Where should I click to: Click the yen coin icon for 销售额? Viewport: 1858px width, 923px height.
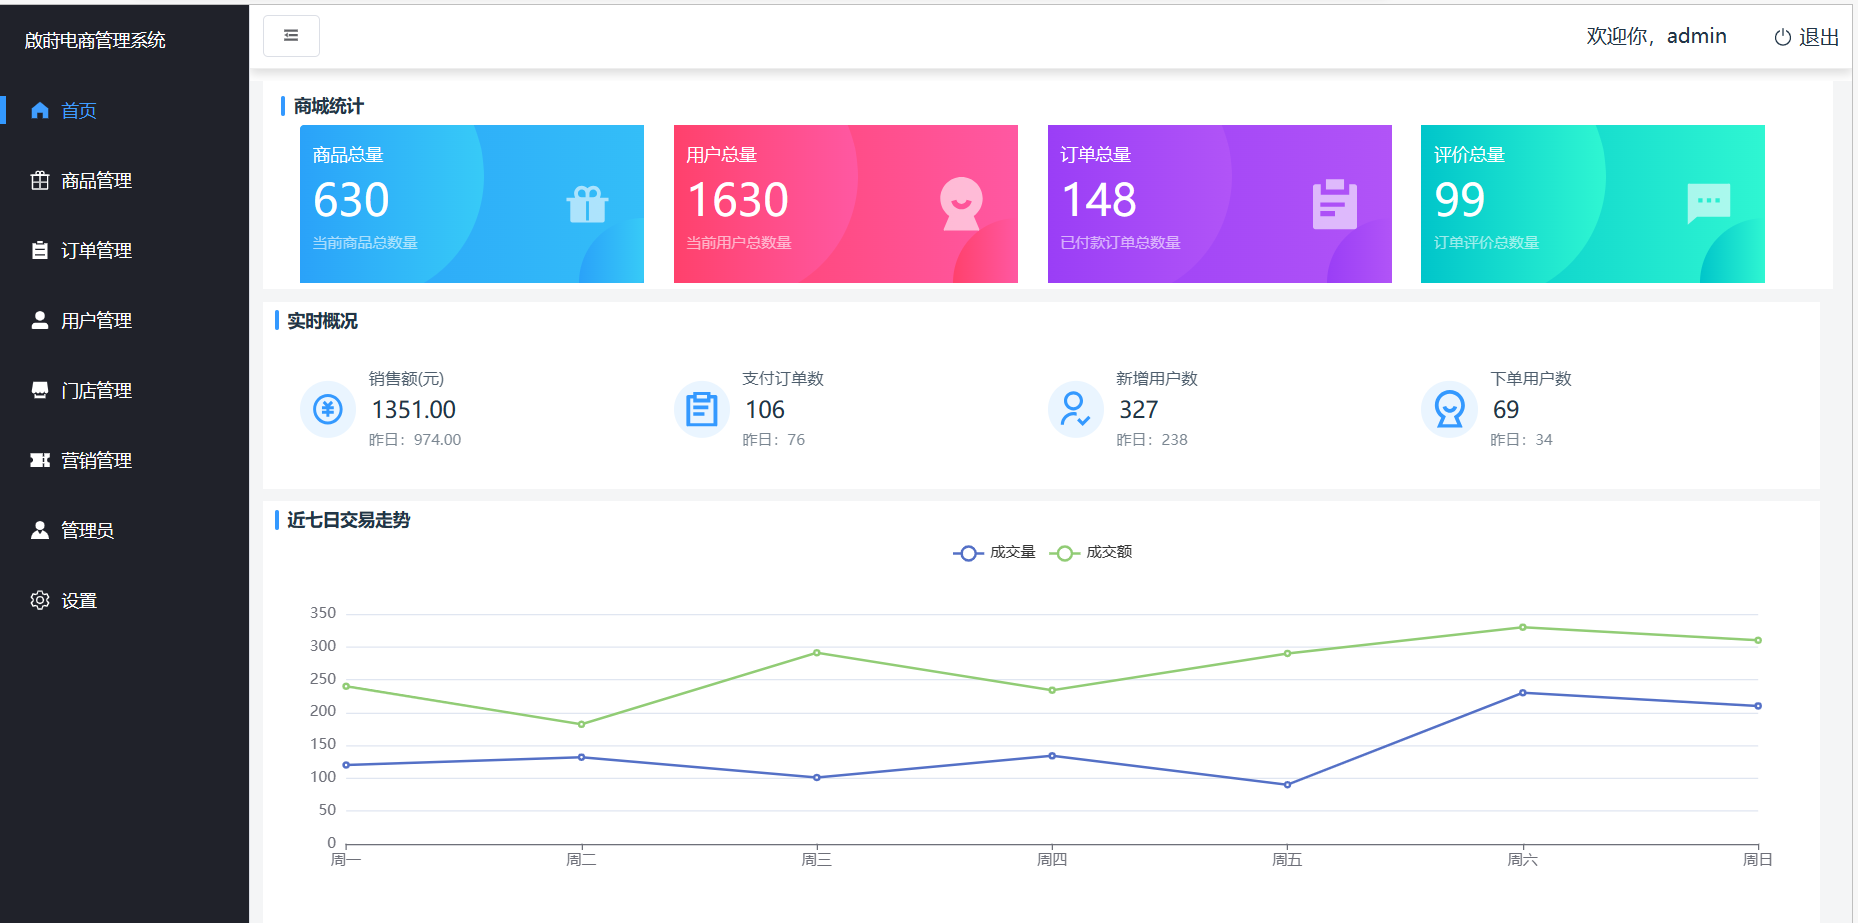(328, 409)
